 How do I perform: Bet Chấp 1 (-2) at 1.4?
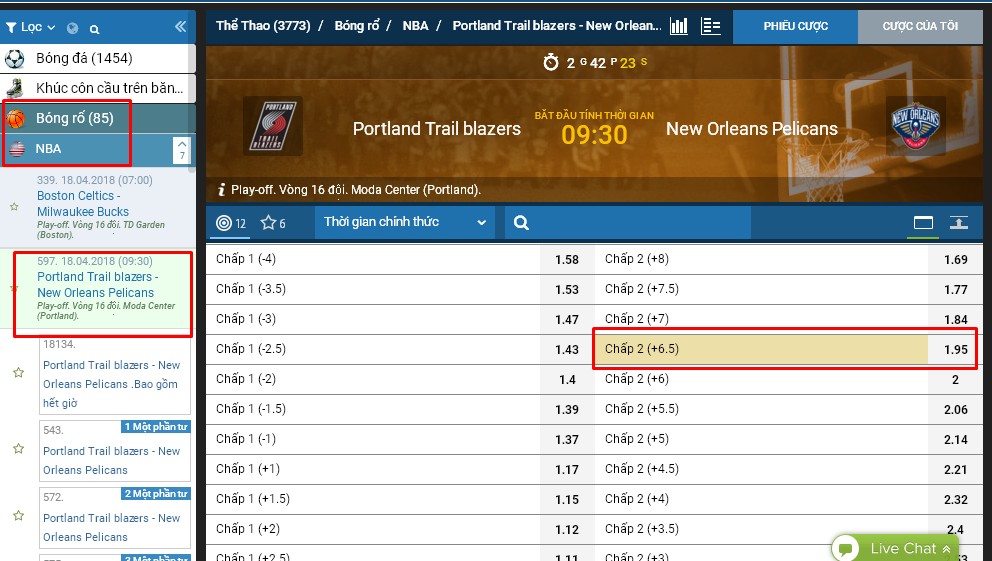(400, 379)
